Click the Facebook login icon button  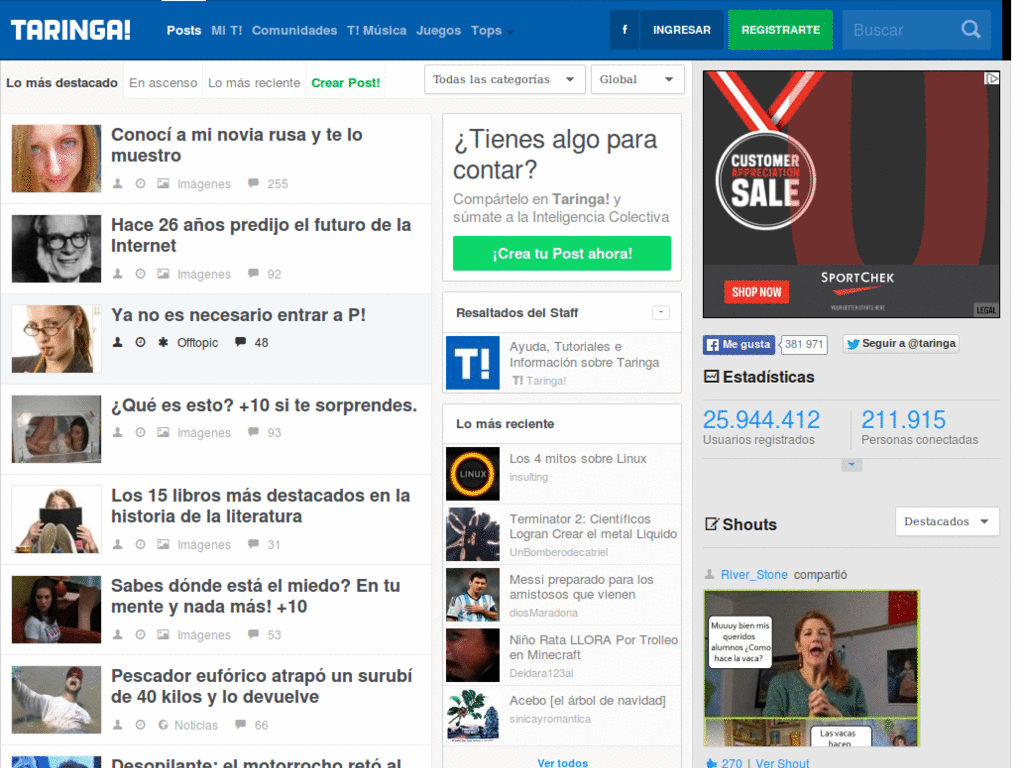pyautogui.click(x=624, y=30)
